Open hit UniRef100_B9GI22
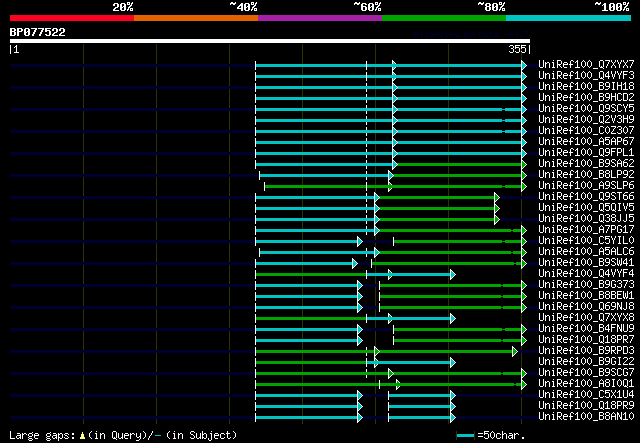The height and width of the screenshot is (443, 640). (x=586, y=362)
